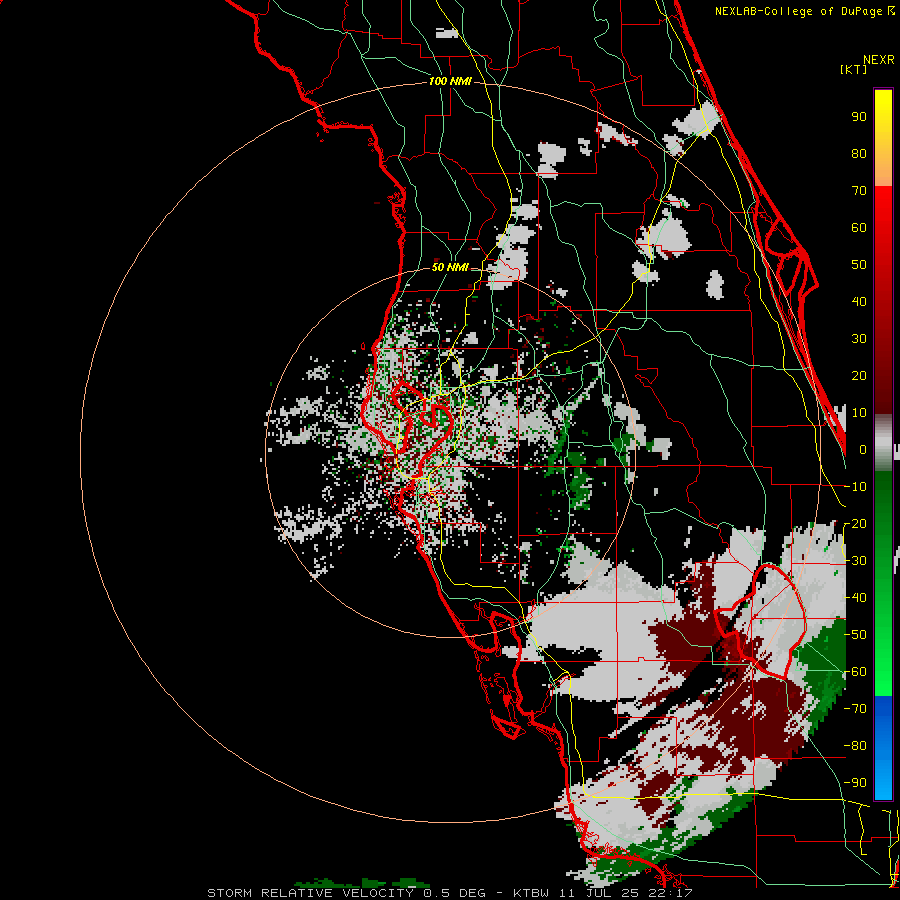This screenshot has height=900, width=900.
Task: Select the -70 value on velocity scale
Action: (x=855, y=709)
